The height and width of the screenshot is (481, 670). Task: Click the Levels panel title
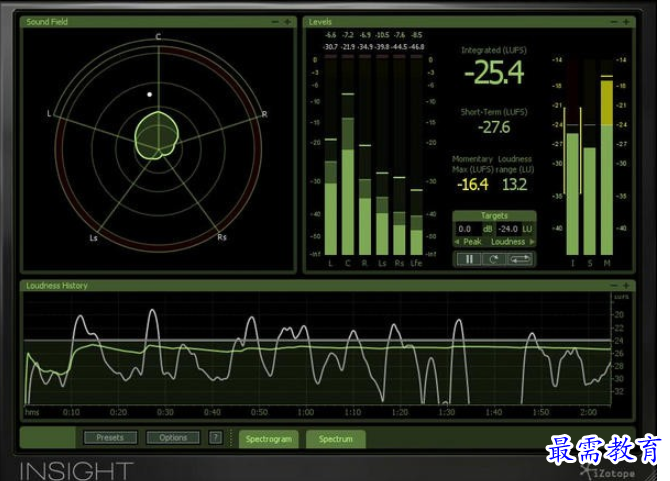(x=320, y=22)
